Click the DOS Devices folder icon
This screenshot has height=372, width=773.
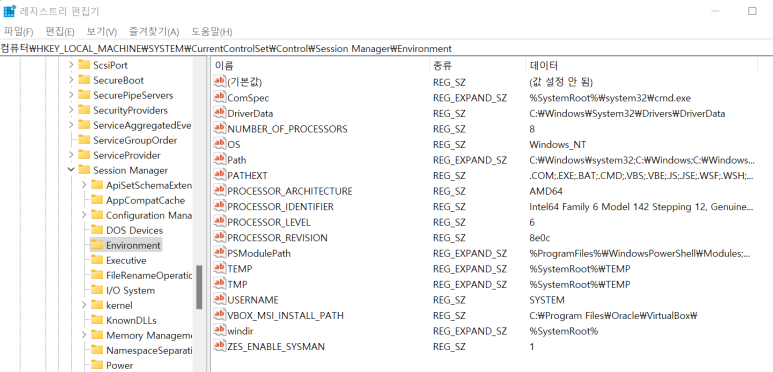97,230
